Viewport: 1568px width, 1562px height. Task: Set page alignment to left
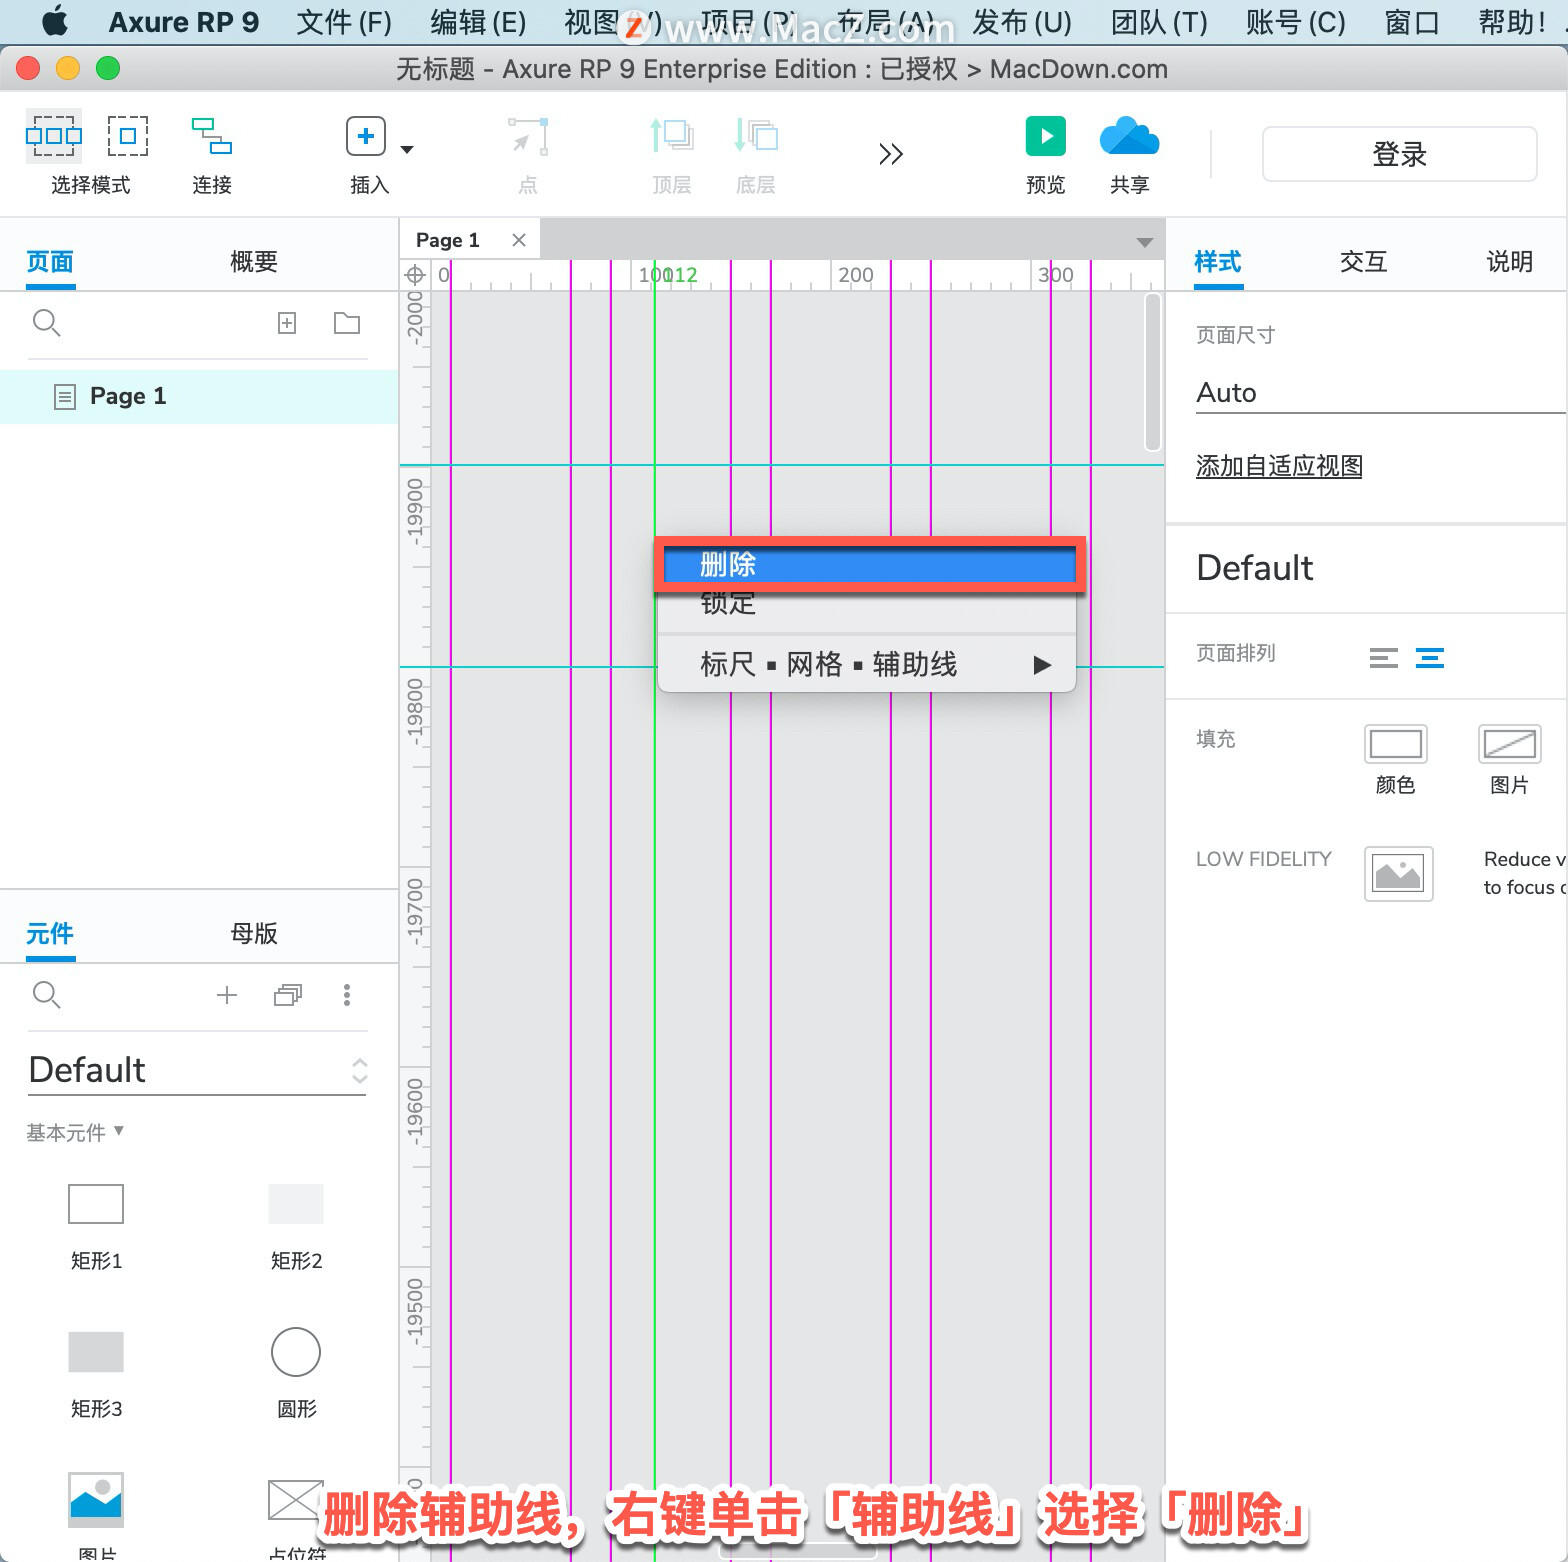point(1384,658)
